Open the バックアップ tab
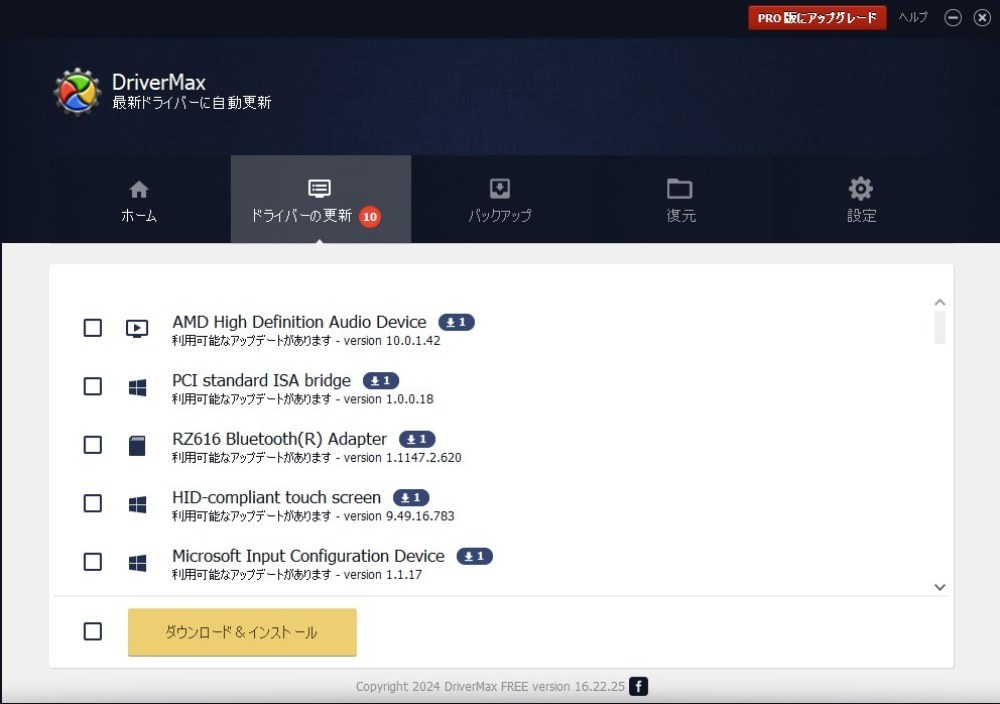 pos(500,200)
